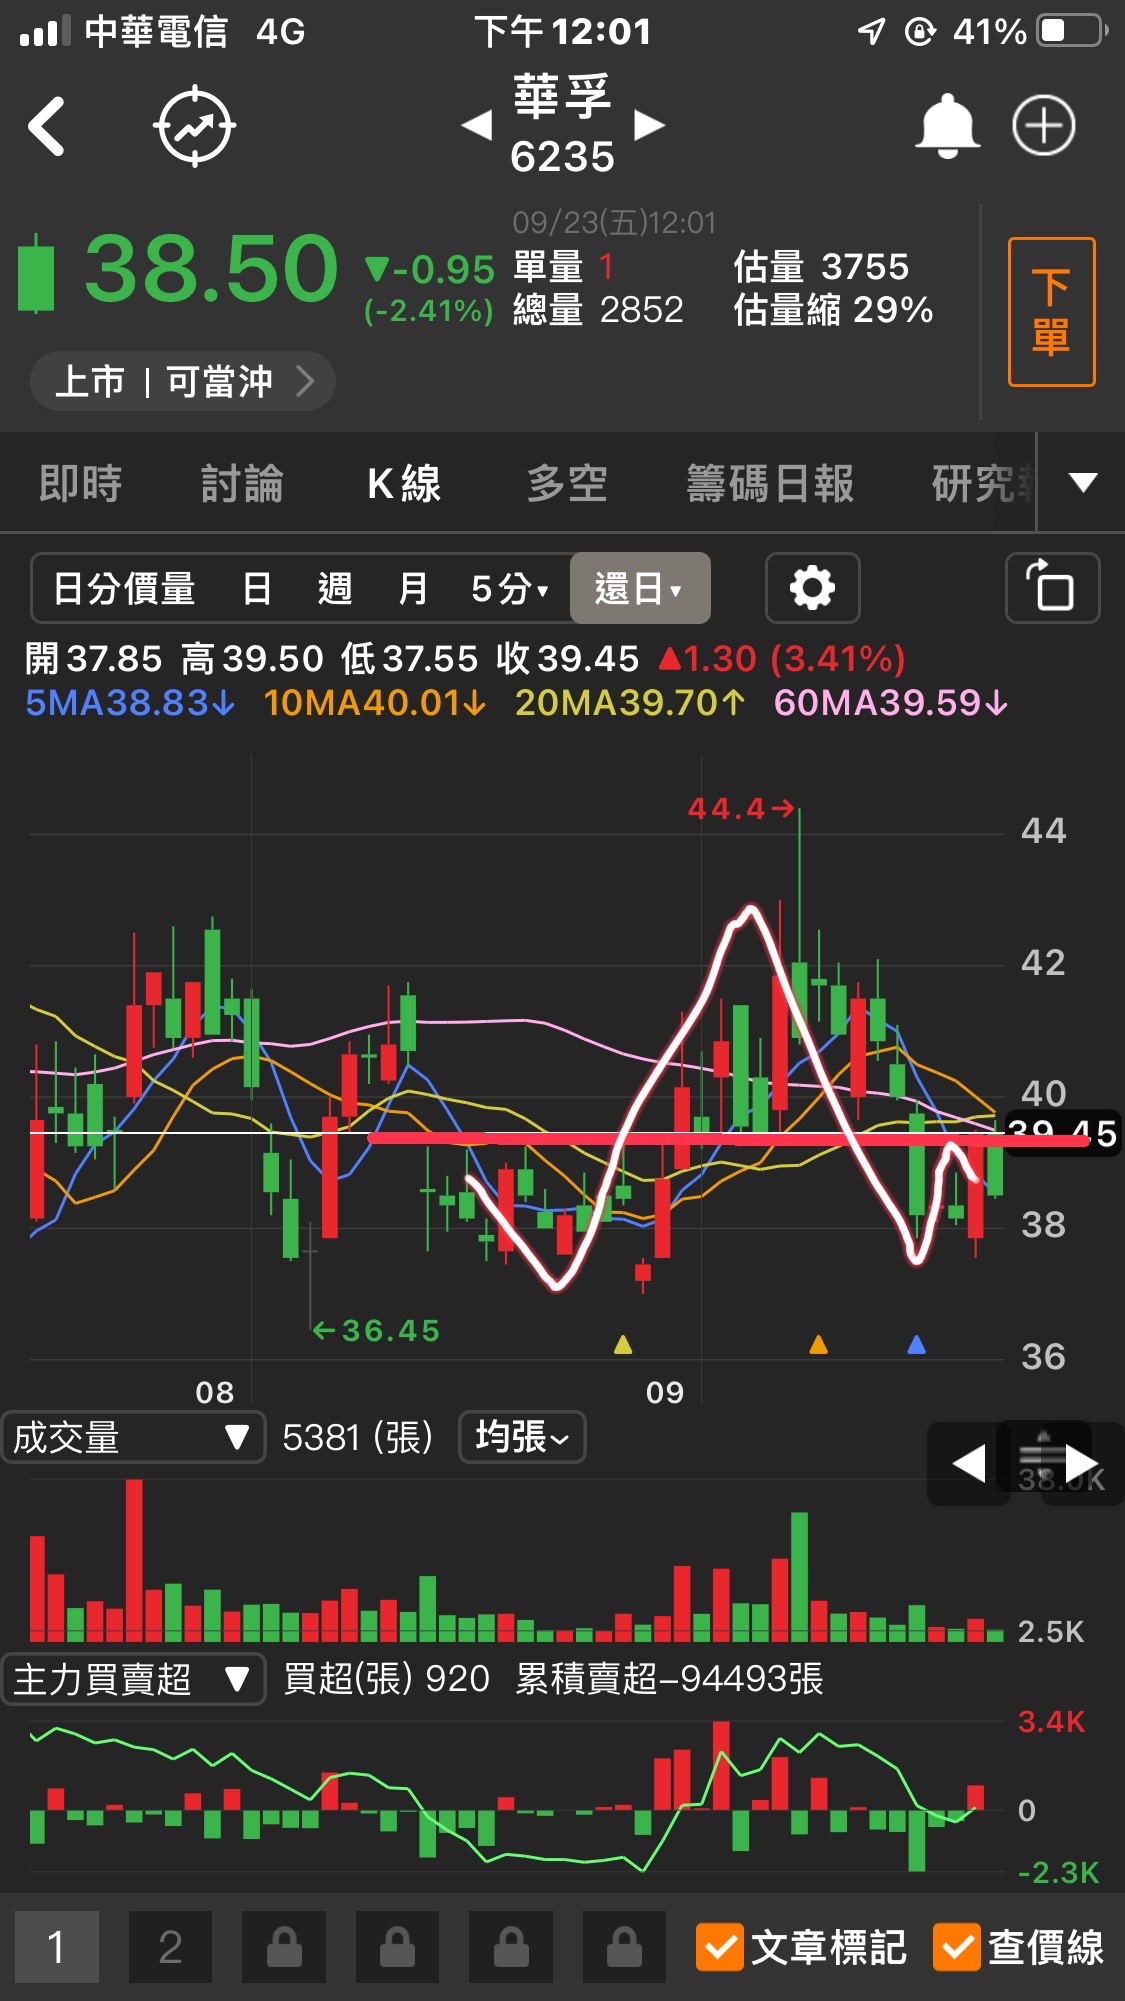Tap the yellow triangle marker on chart
1125x2001 pixels.
pyautogui.click(x=623, y=1345)
